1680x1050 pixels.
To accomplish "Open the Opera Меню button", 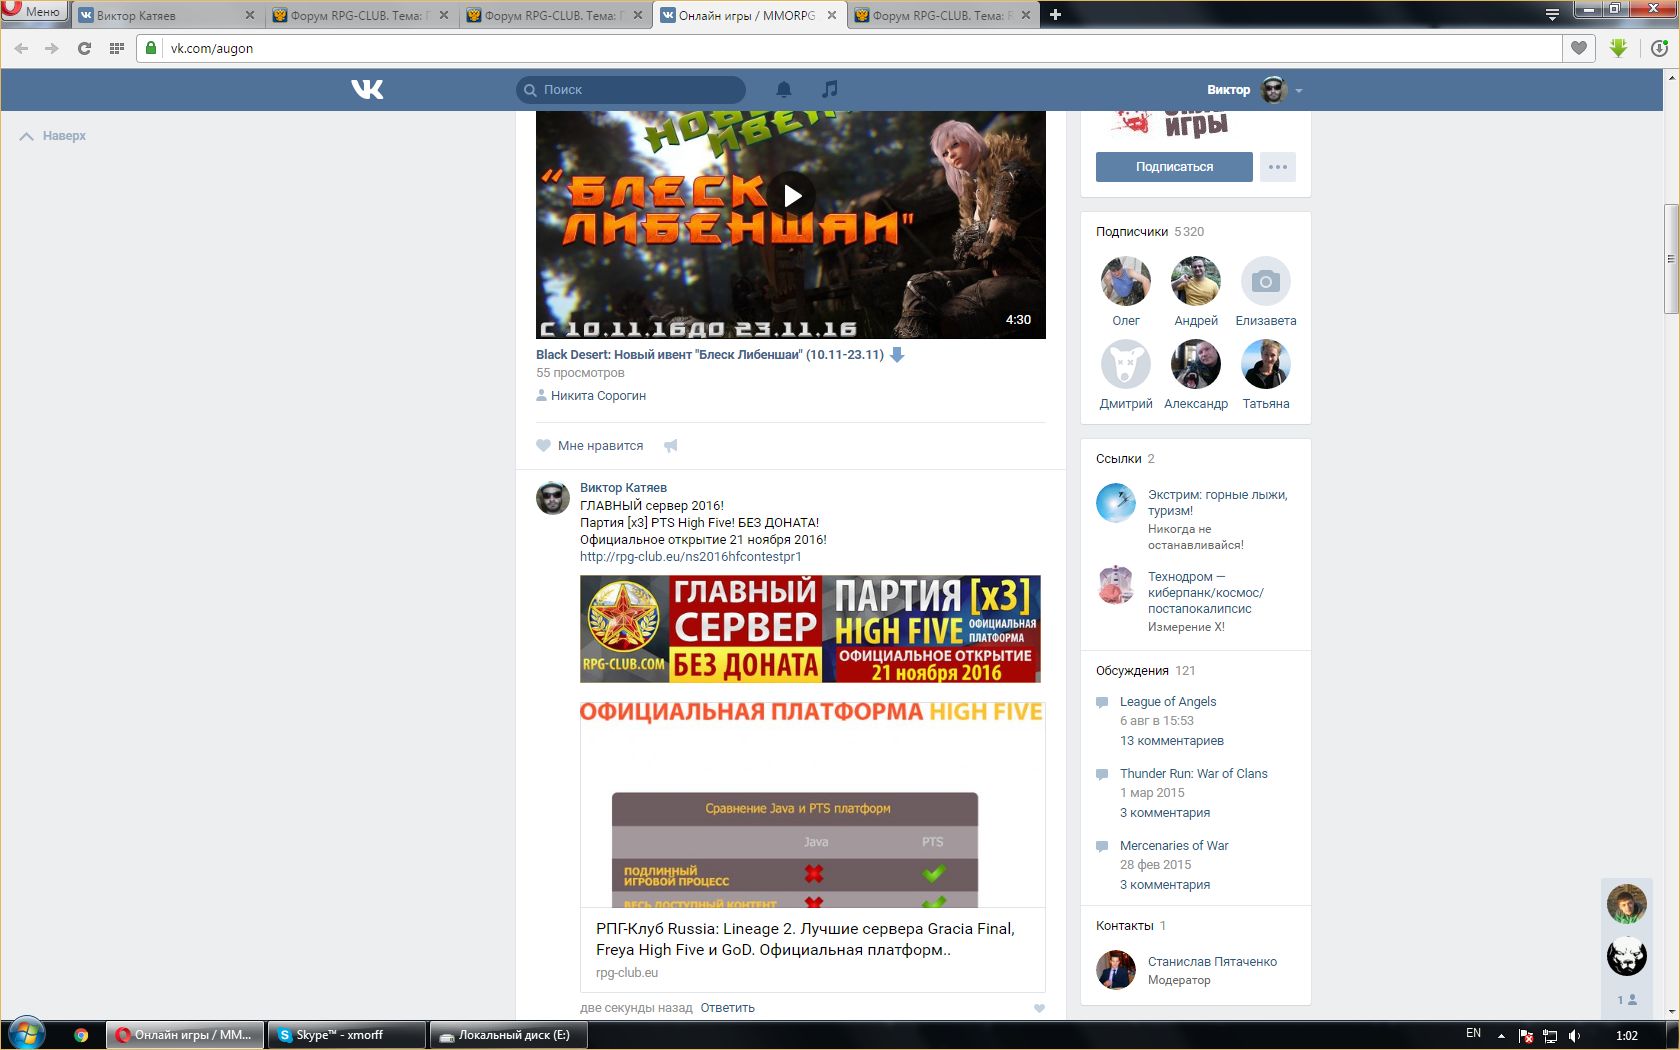I will pos(34,12).
